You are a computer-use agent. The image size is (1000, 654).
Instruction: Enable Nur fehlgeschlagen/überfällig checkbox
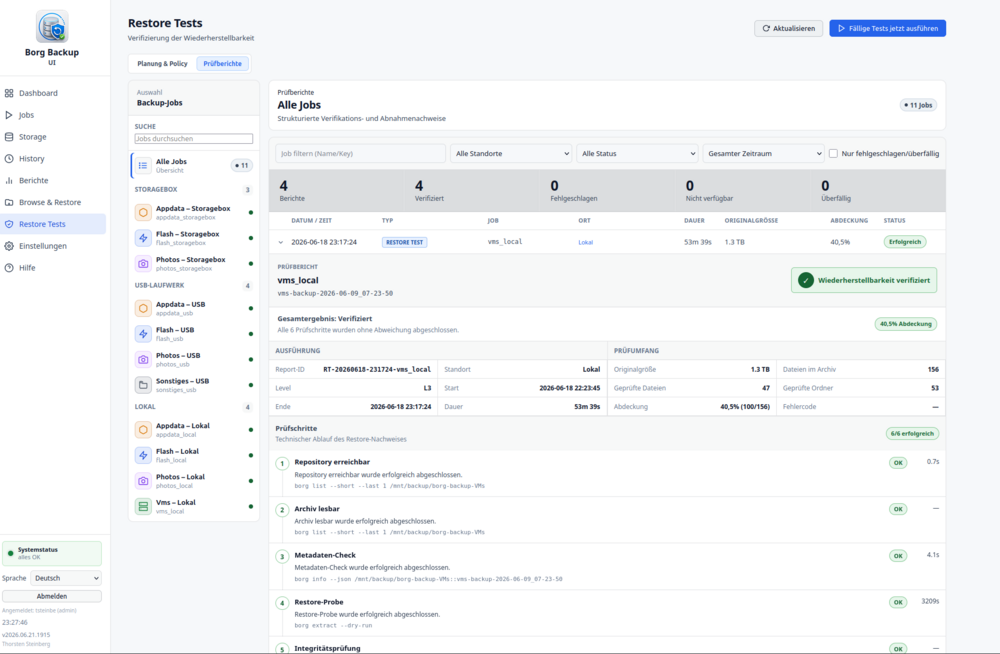pos(833,154)
